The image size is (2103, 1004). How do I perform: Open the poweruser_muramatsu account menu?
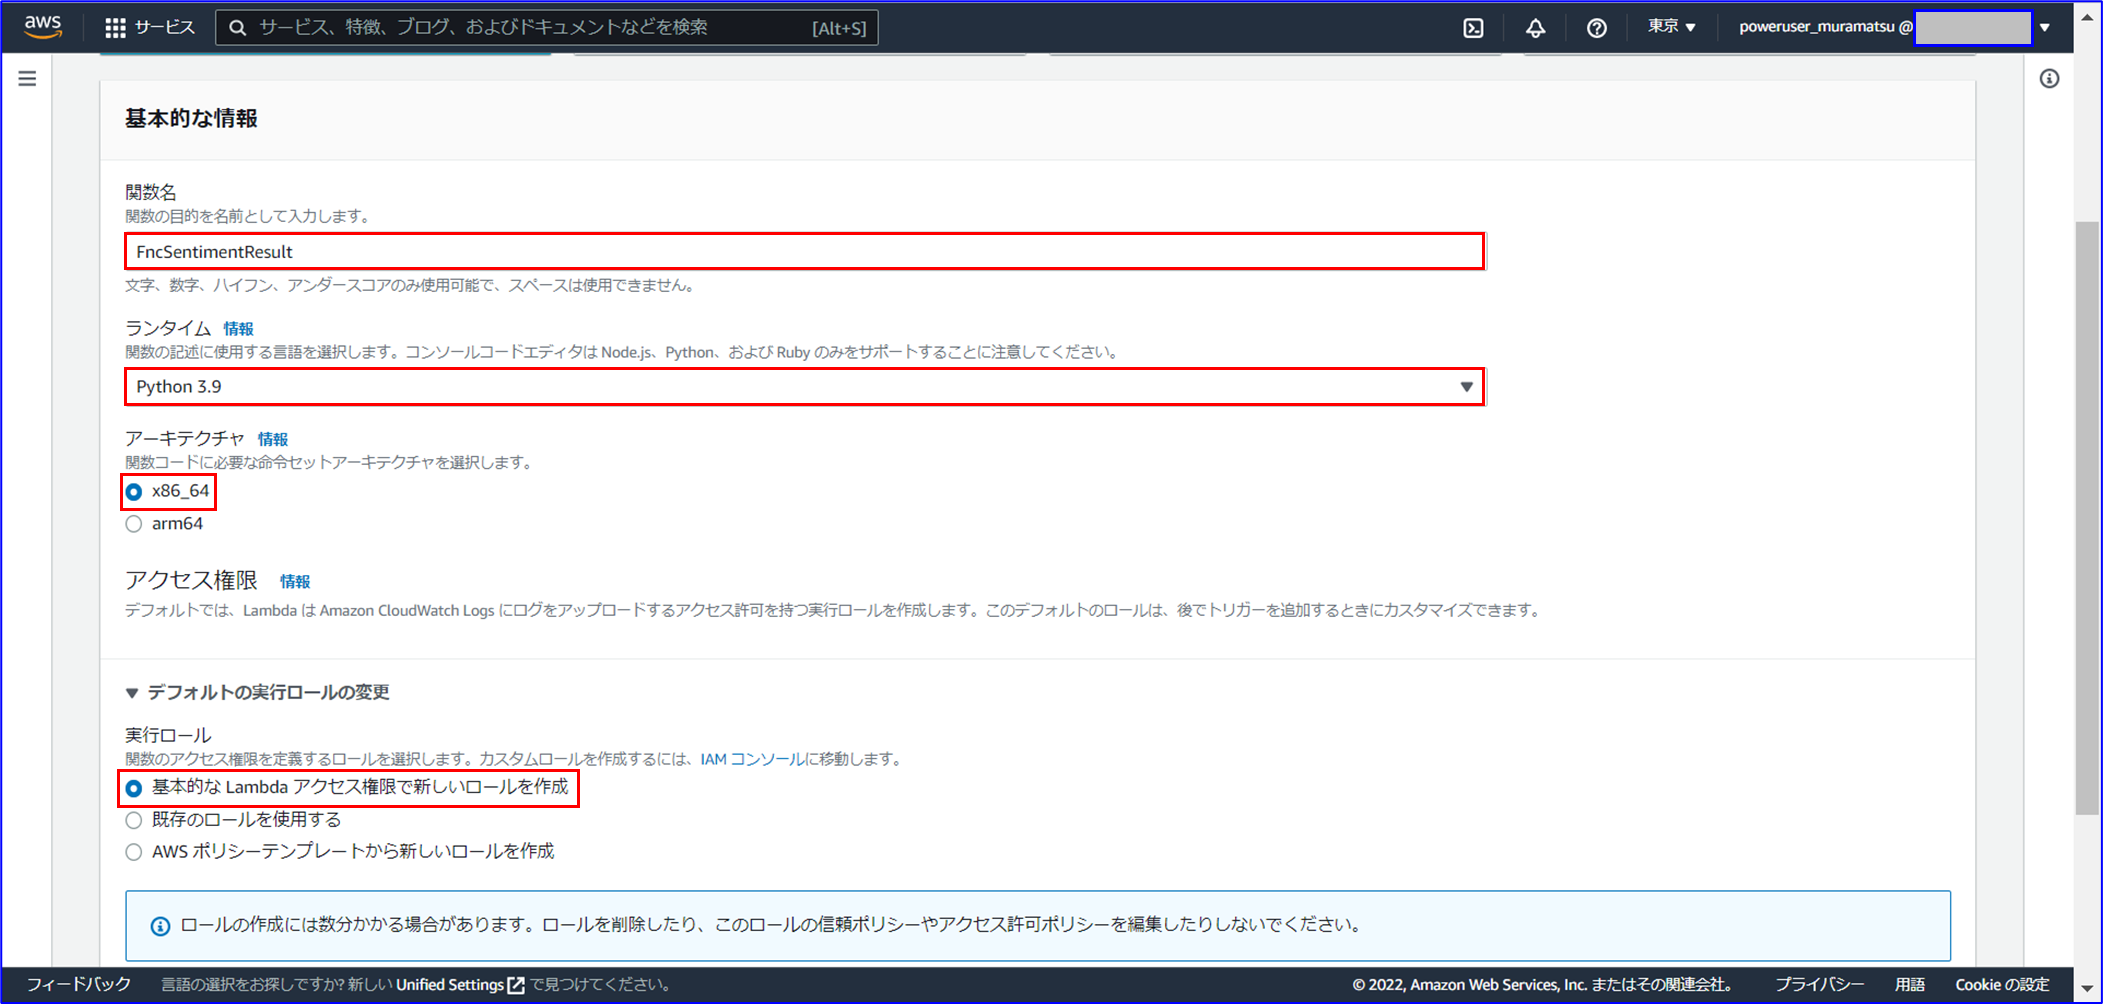coord(1822,27)
